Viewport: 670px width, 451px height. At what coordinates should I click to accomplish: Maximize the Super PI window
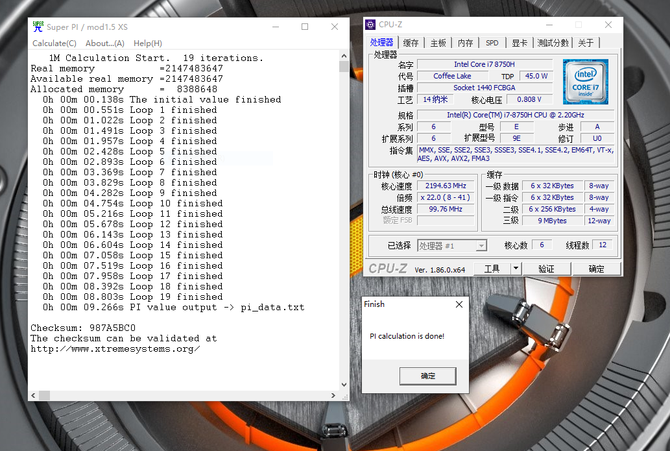[x=305, y=27]
